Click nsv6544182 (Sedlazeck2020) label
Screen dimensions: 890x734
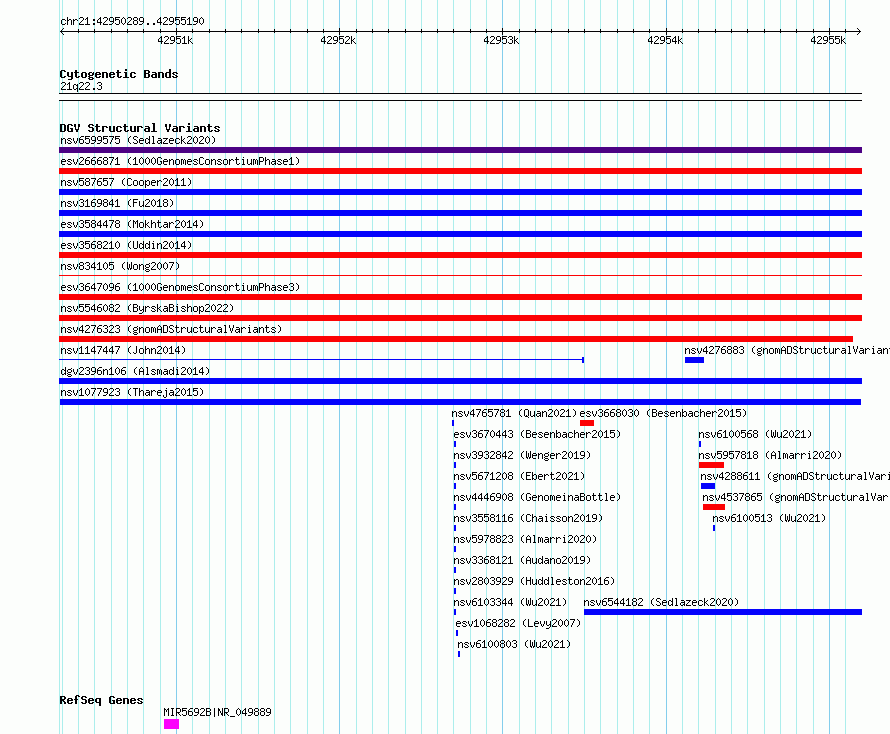tap(661, 602)
